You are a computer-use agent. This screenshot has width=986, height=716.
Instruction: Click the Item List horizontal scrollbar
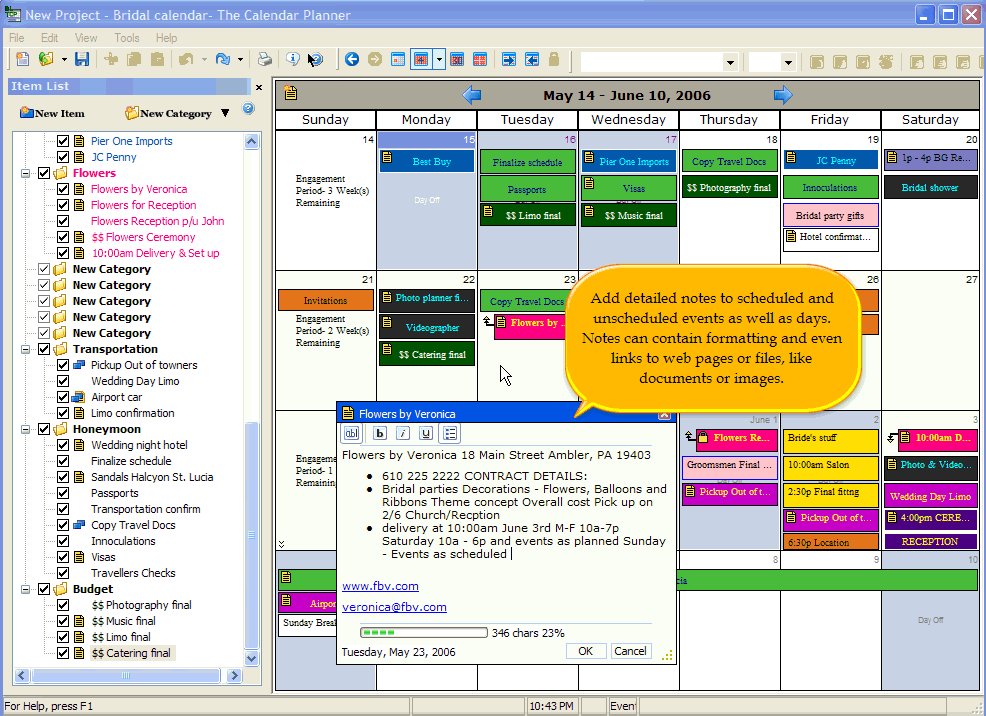click(128, 676)
